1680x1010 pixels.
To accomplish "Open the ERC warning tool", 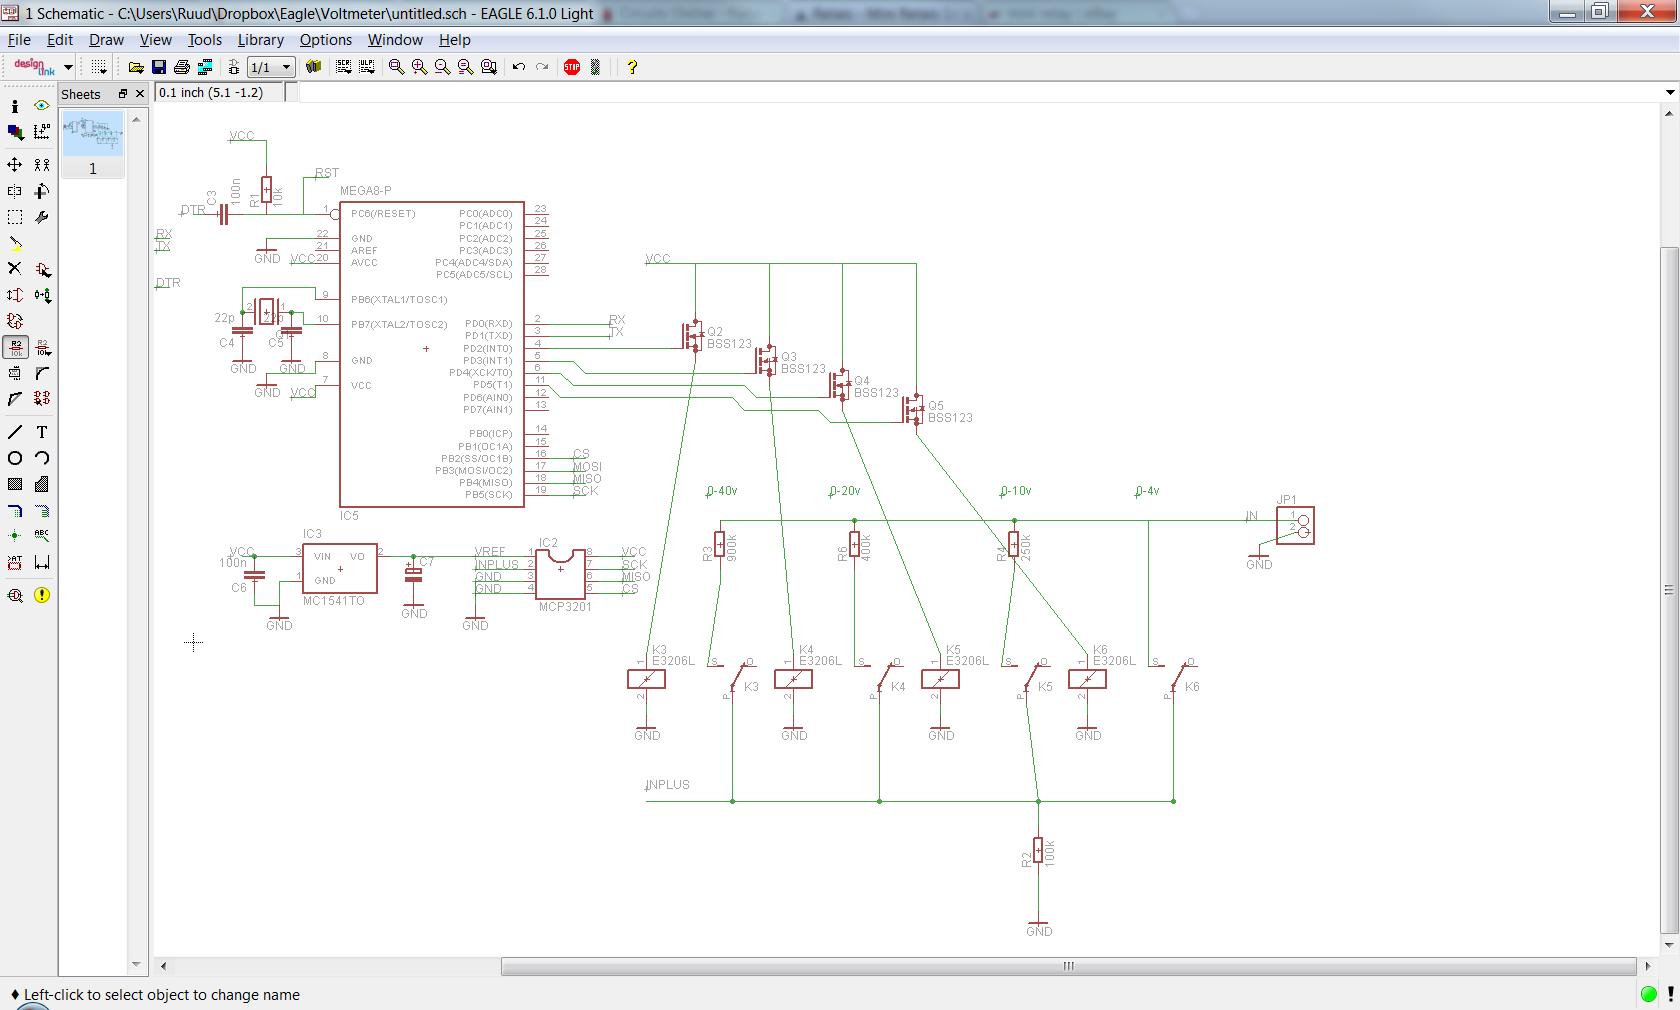I will 42,595.
